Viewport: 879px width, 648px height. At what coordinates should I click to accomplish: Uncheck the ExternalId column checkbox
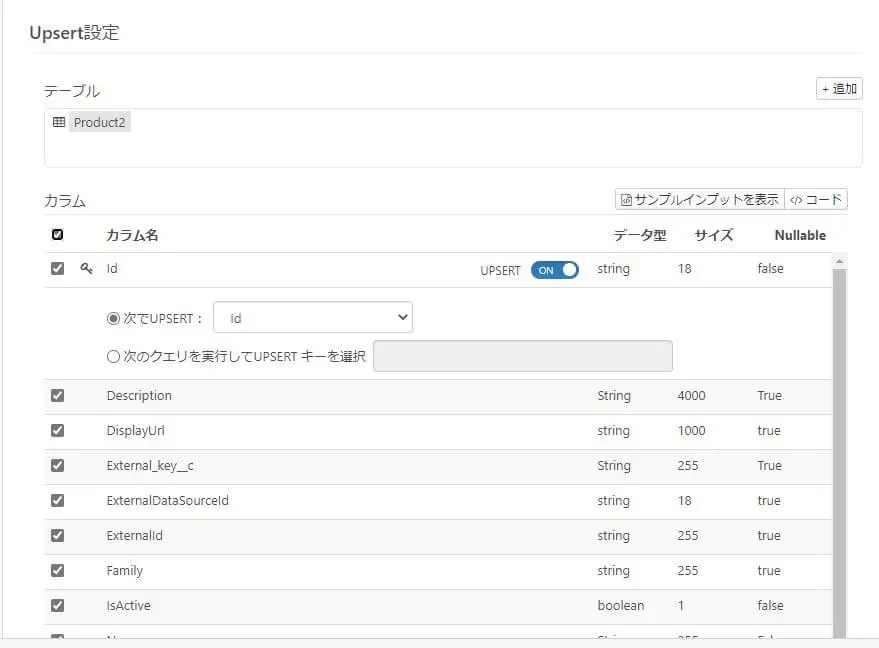(57, 535)
